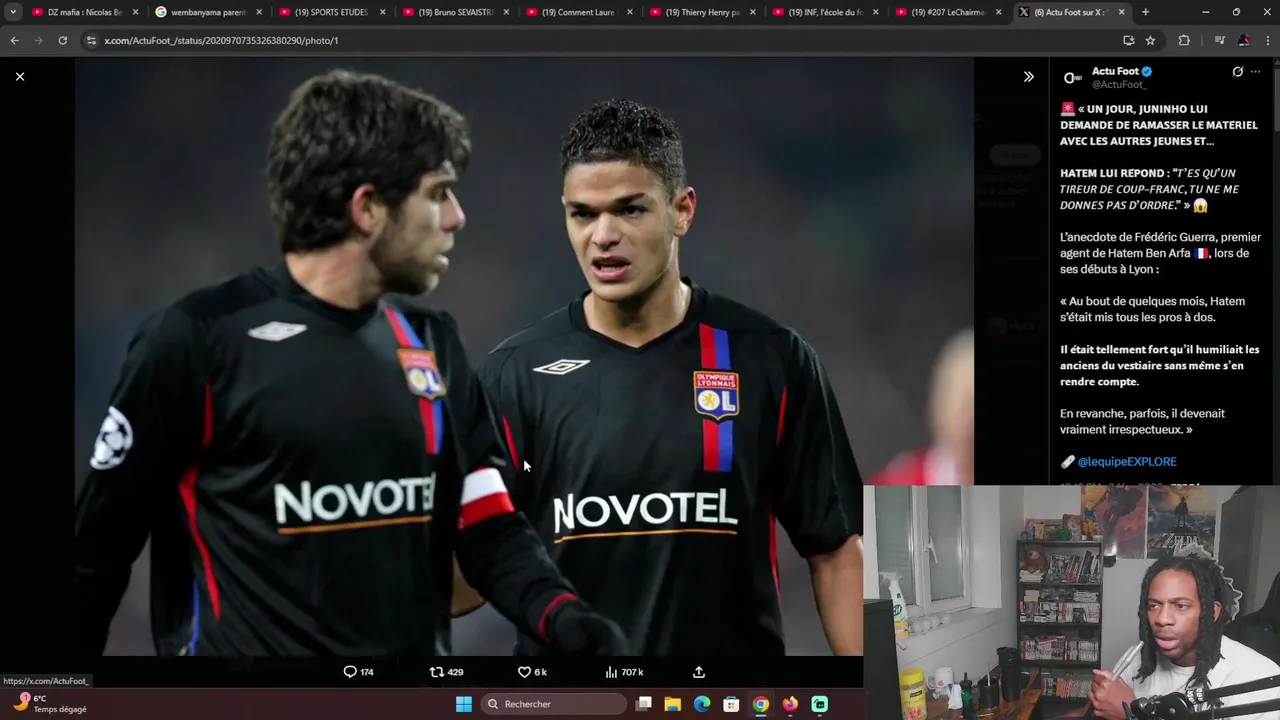This screenshot has width=1280, height=720.
Task: Switch to wembanyama parents Google tab
Action: (x=208, y=12)
